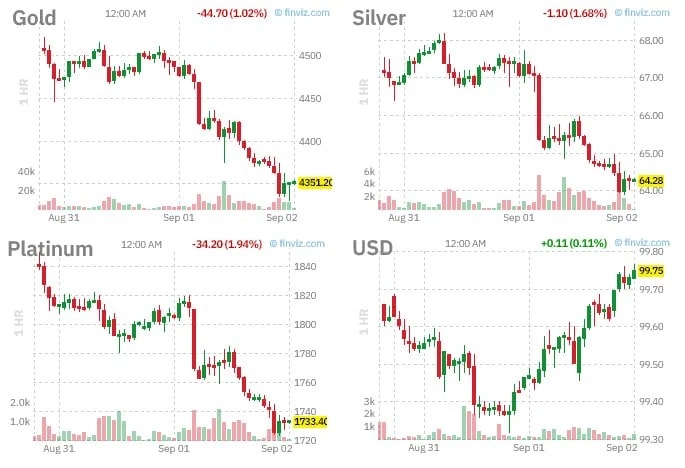Click USD change value +0.11 (0.11%)

click(574, 243)
